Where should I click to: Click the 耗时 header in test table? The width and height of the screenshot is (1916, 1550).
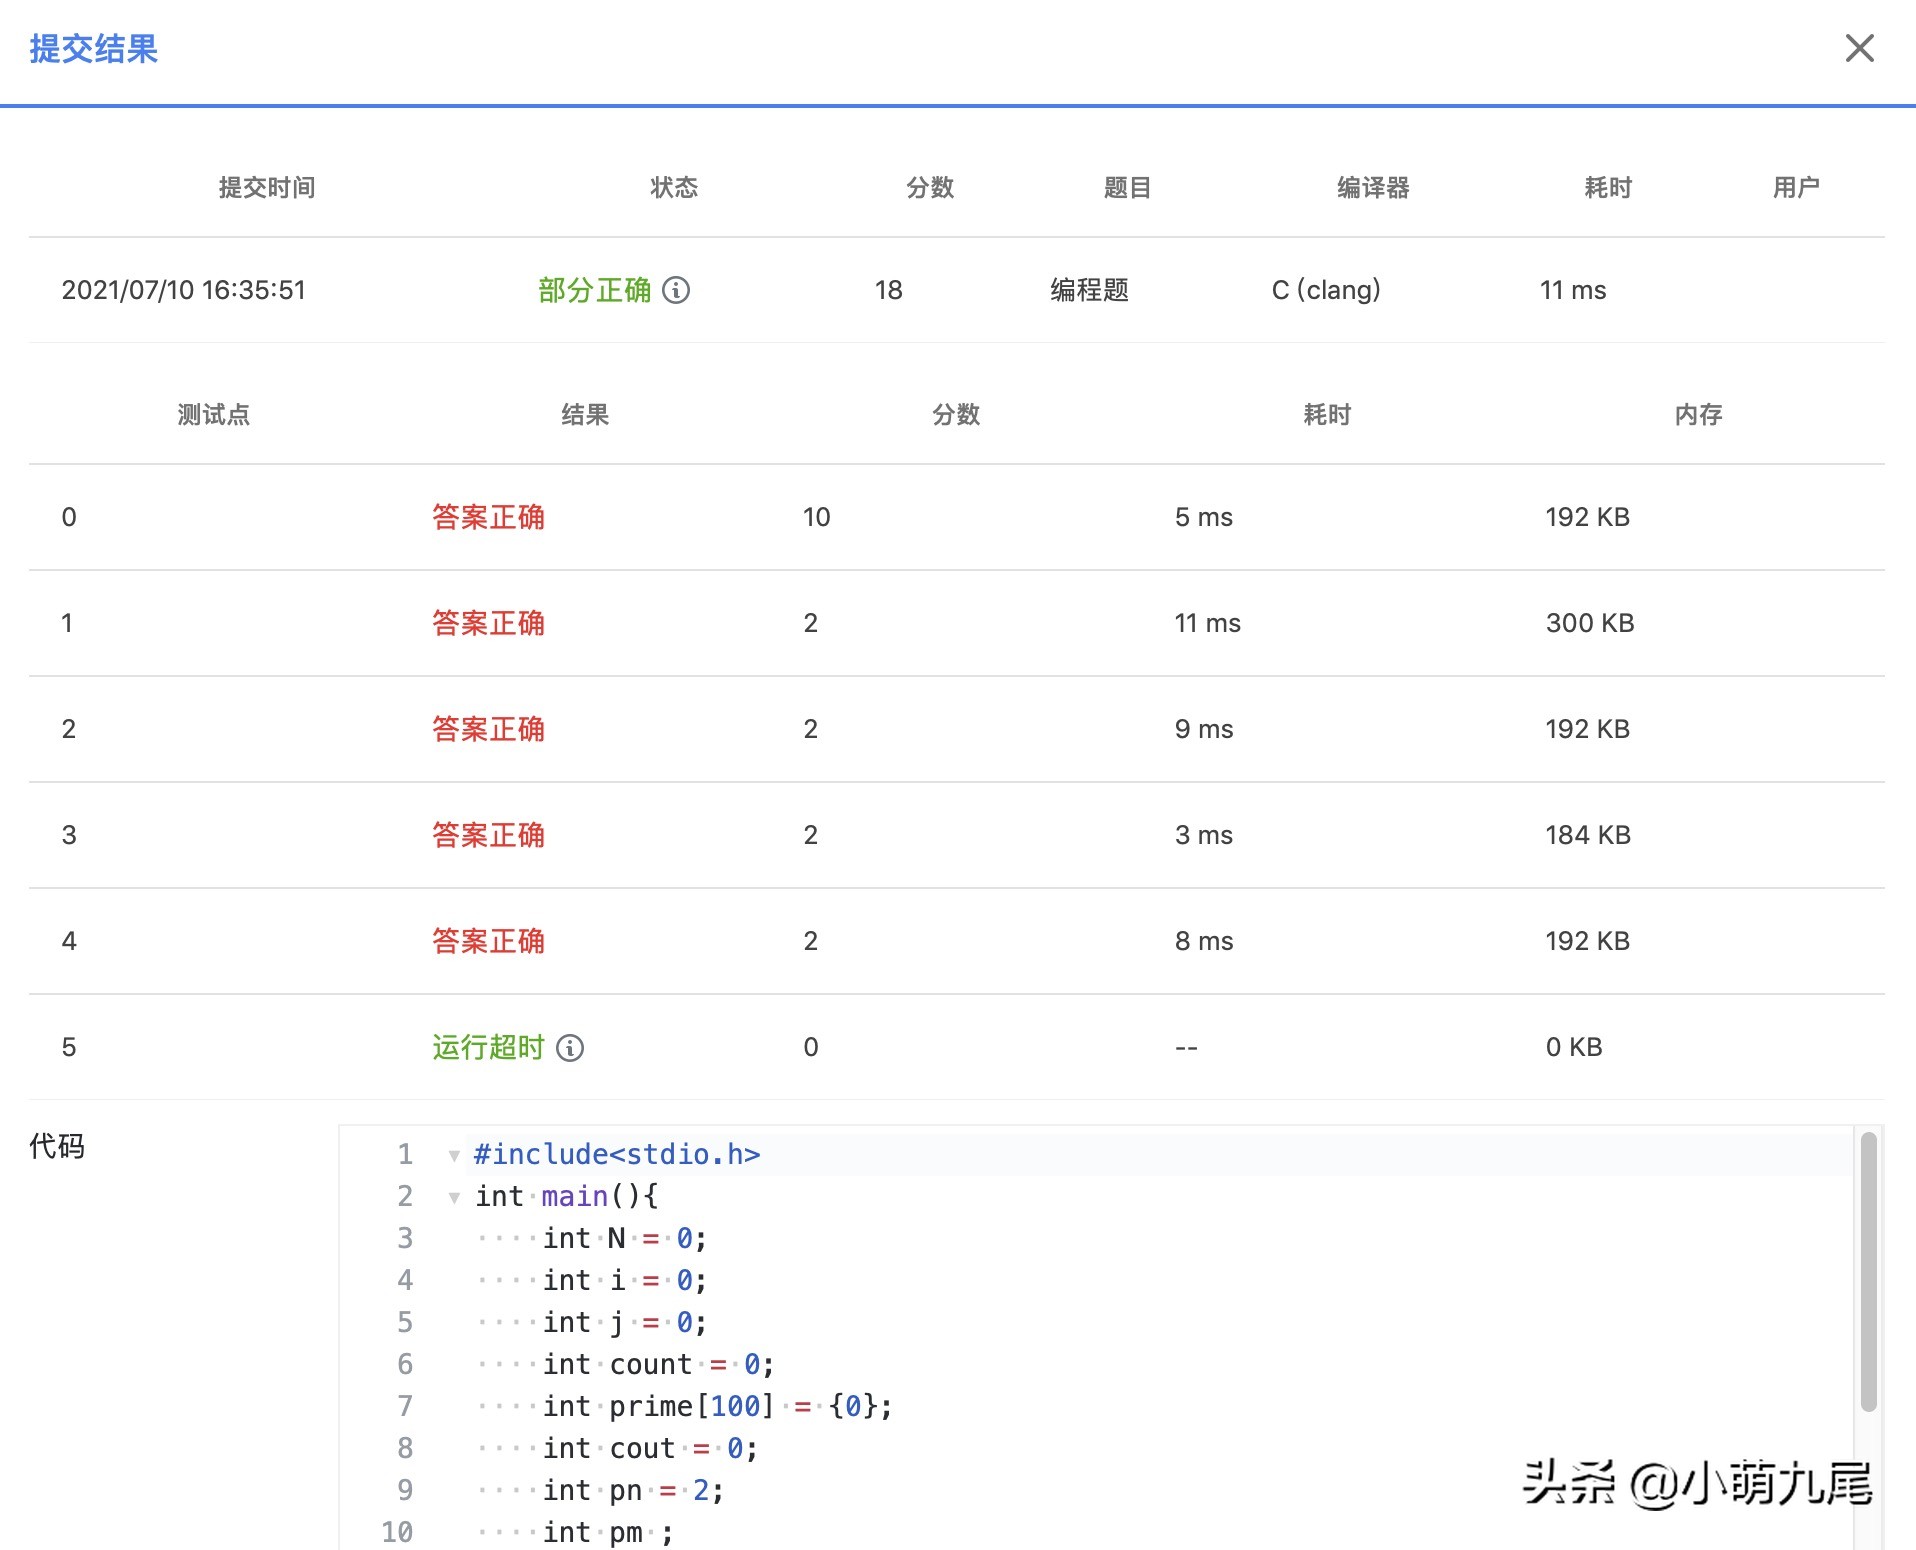tap(1326, 415)
